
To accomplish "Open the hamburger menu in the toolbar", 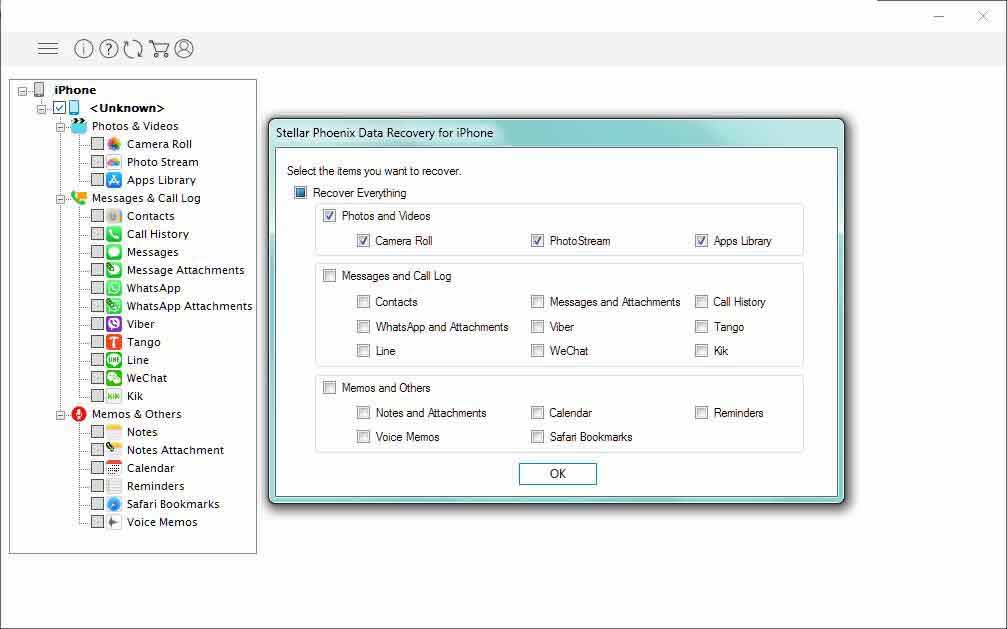I will coord(48,48).
